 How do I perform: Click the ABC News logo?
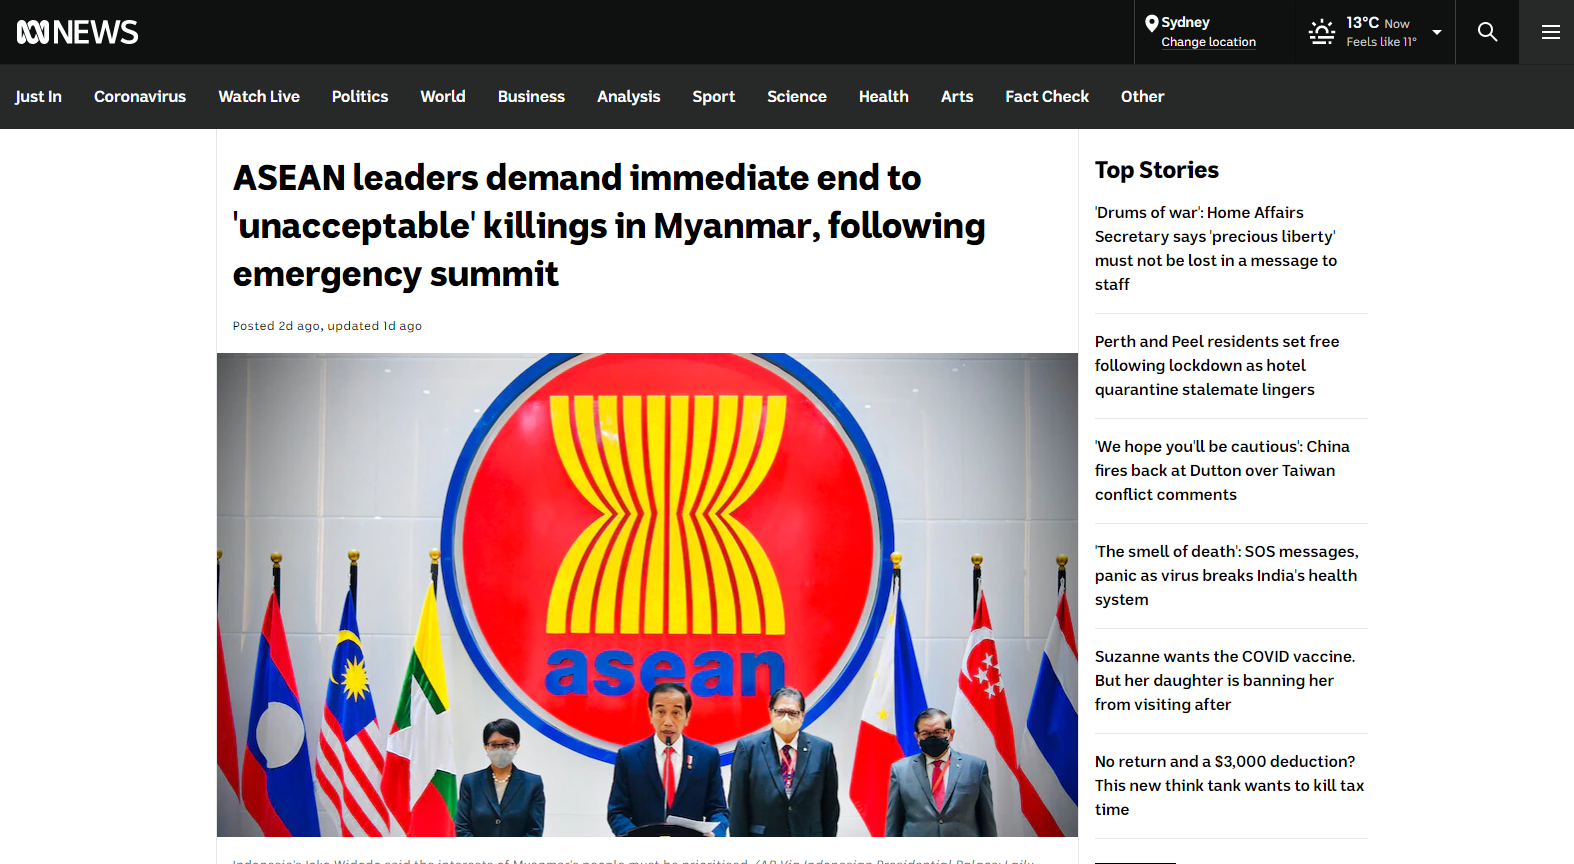pos(78,32)
